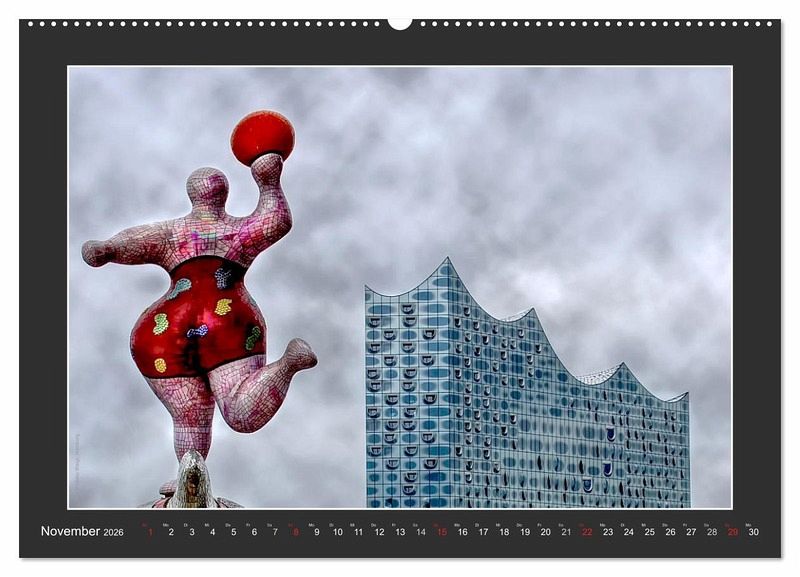The image size is (800, 577).
Task: Select date 19 in the calendar strip
Action: pos(524,532)
